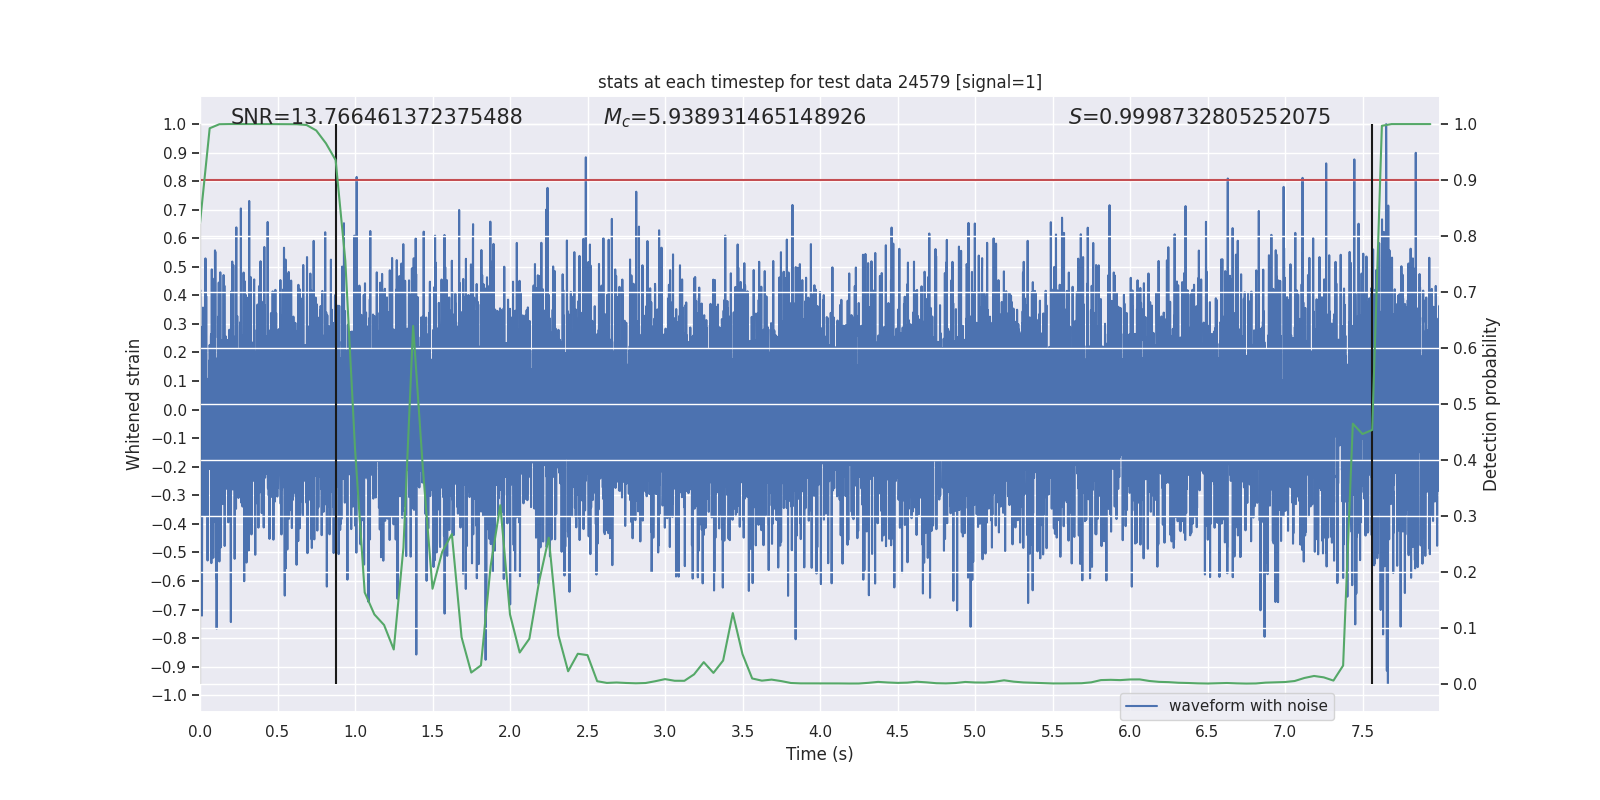Screen dimensions: 1600x800
Task: Click the Mc chirp mass annotation
Action: (734, 117)
